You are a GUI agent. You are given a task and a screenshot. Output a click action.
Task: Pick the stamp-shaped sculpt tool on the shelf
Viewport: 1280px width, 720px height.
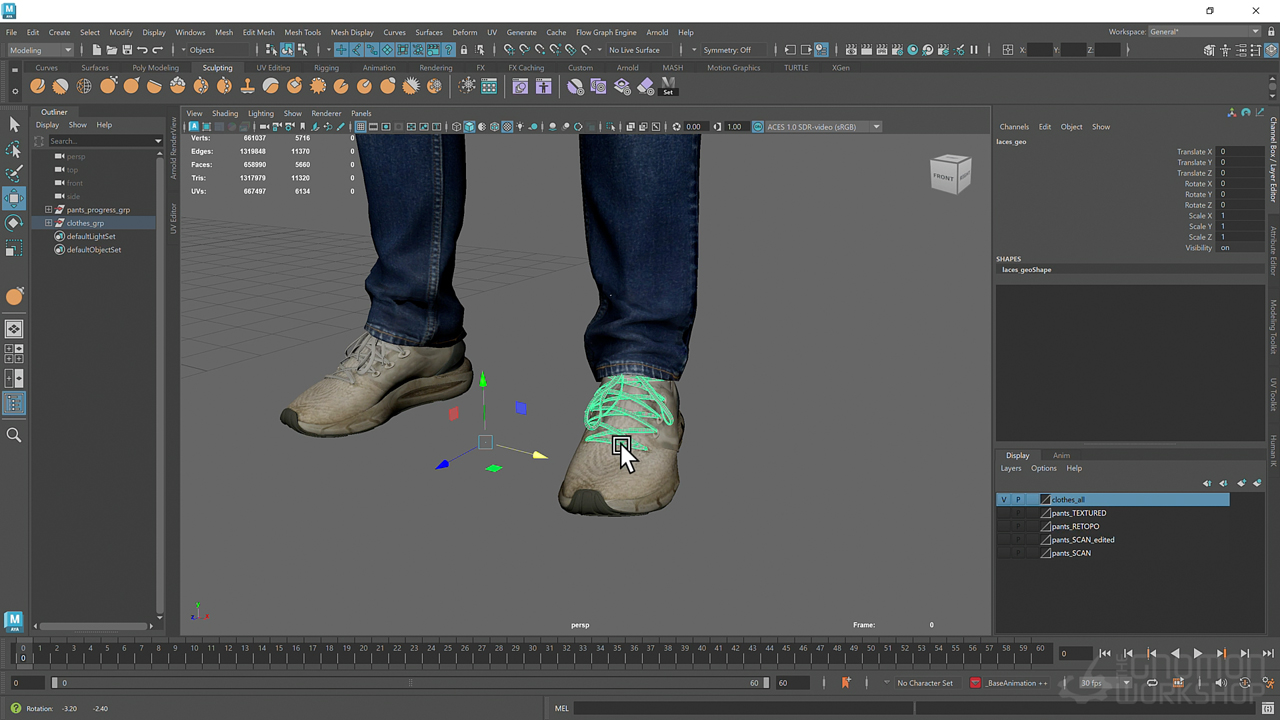click(x=247, y=87)
